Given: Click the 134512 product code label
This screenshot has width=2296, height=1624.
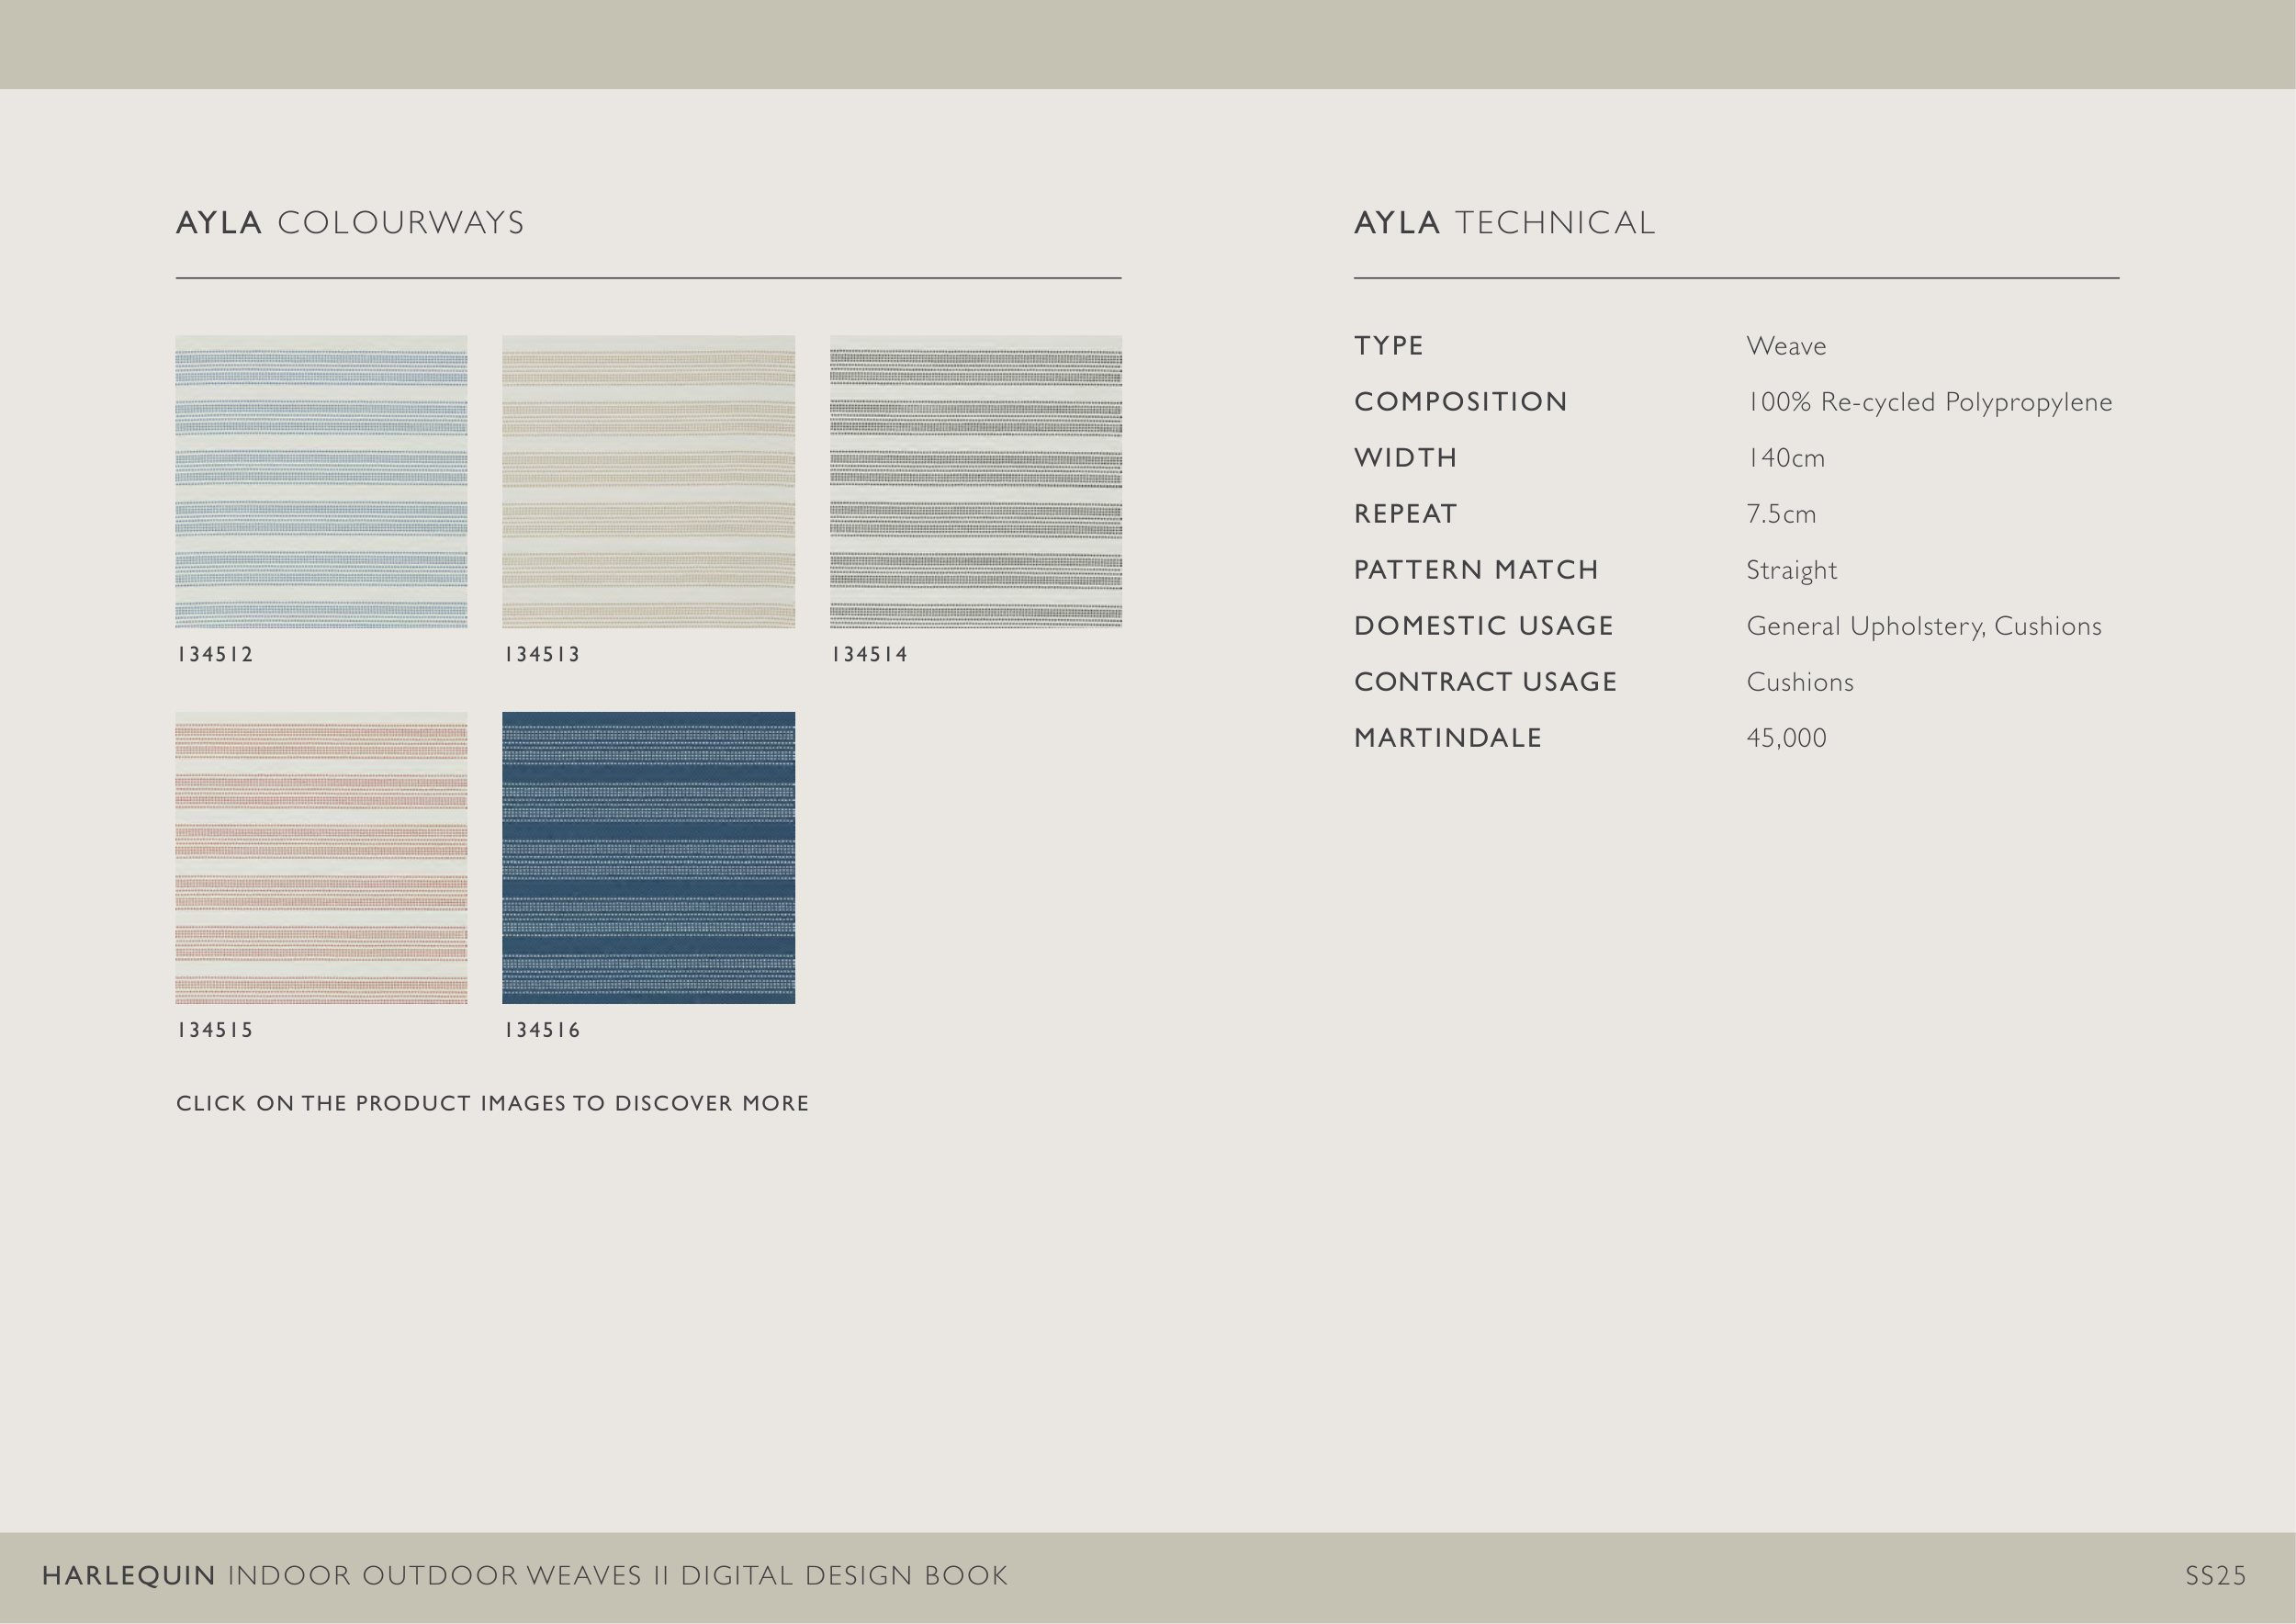Looking at the screenshot, I should point(215,655).
